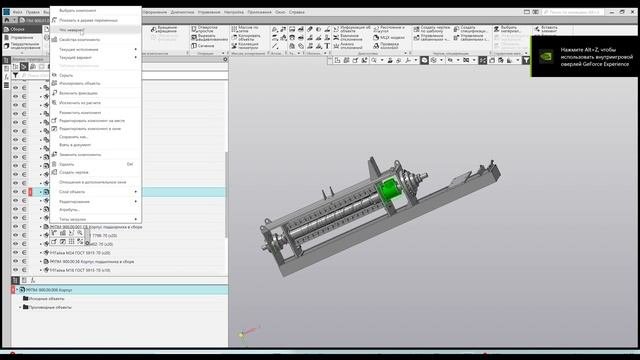Expand Гайка М24 ГОСТ 5915-70 tree node
640x360 pixels.
[41, 253]
